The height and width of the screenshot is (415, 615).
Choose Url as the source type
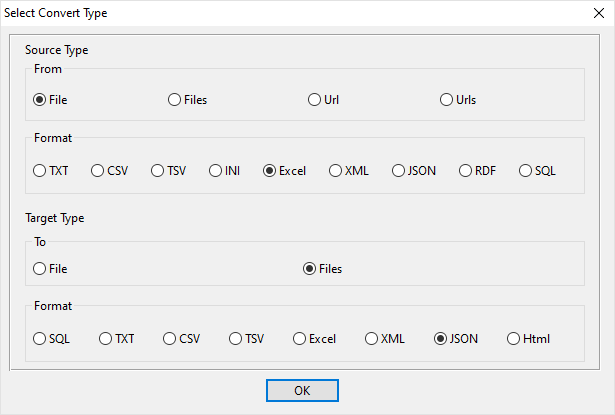315,100
